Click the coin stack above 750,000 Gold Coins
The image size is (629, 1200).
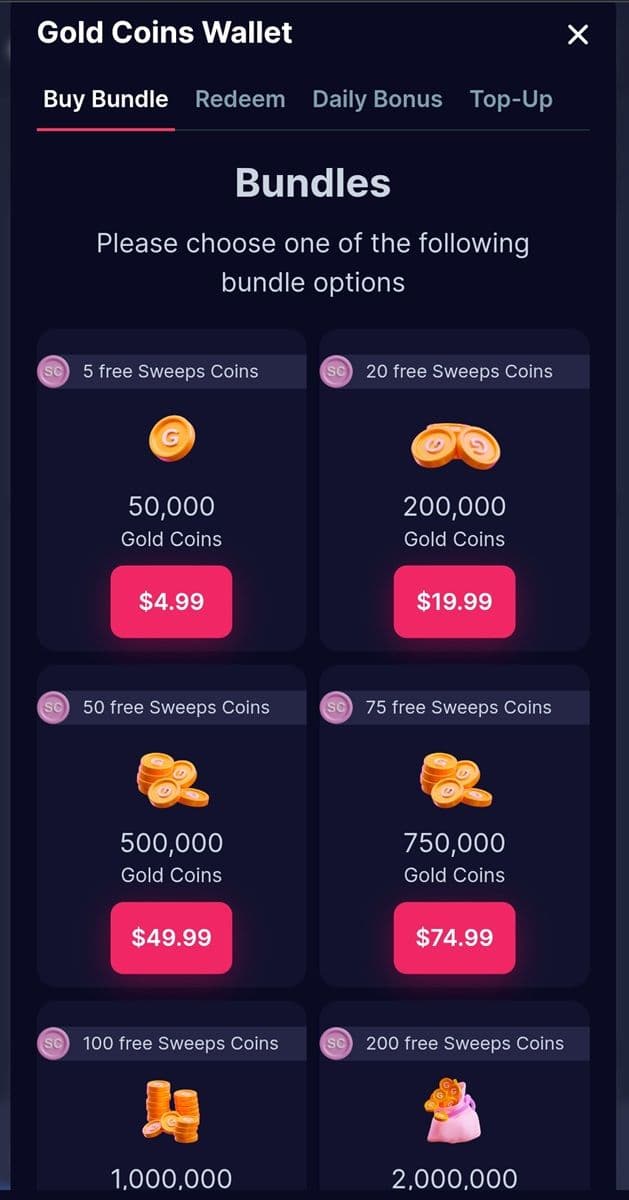pos(455,779)
